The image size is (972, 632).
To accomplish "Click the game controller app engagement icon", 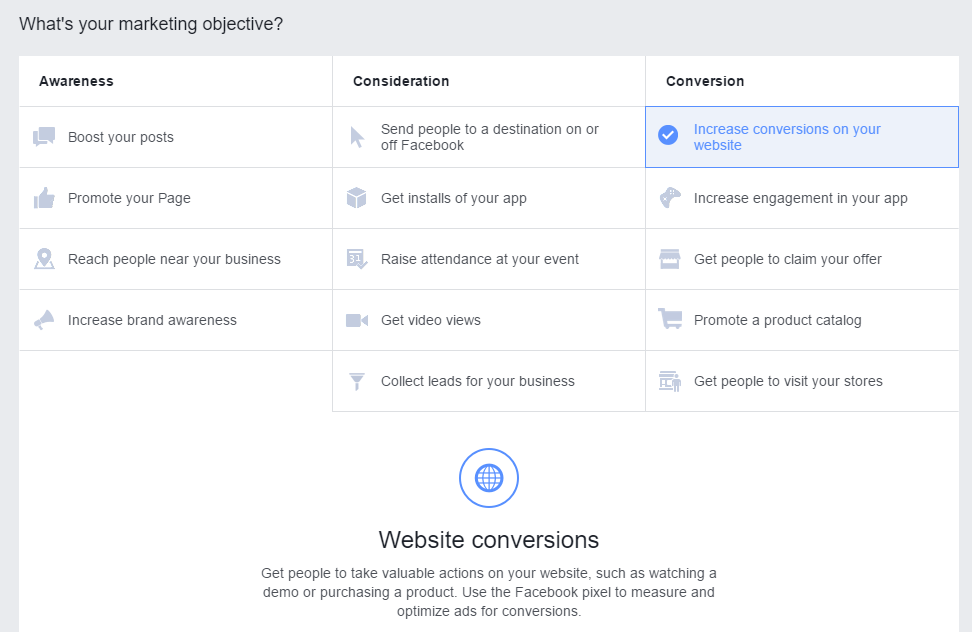I will 669,198.
